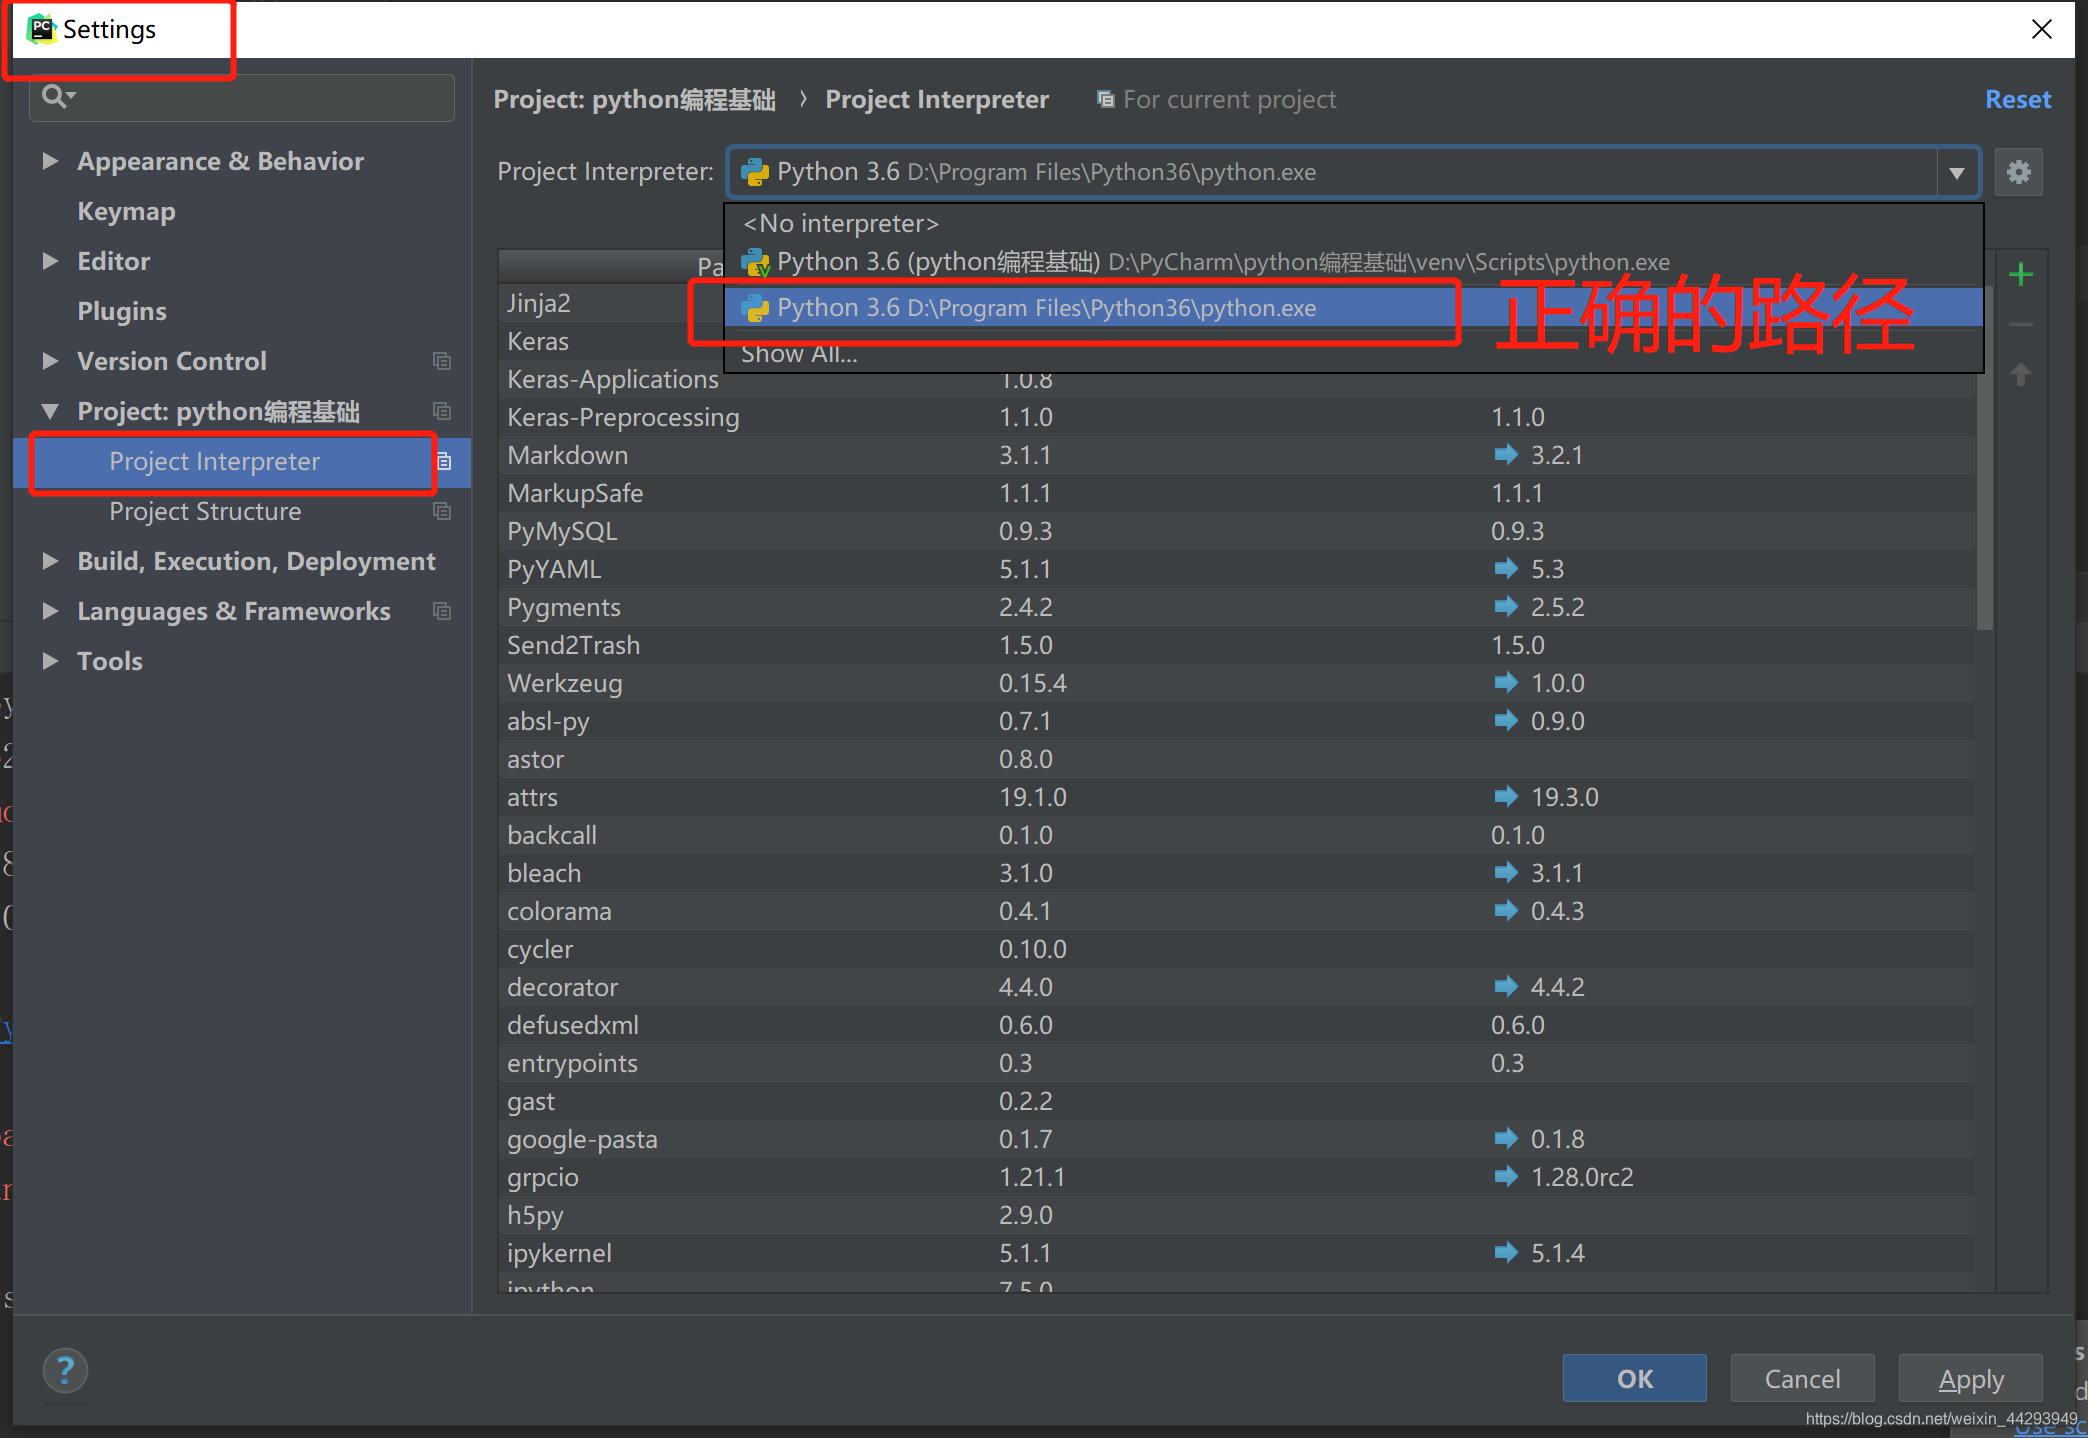Open the Project Interpreter dropdown arrow

click(1956, 173)
